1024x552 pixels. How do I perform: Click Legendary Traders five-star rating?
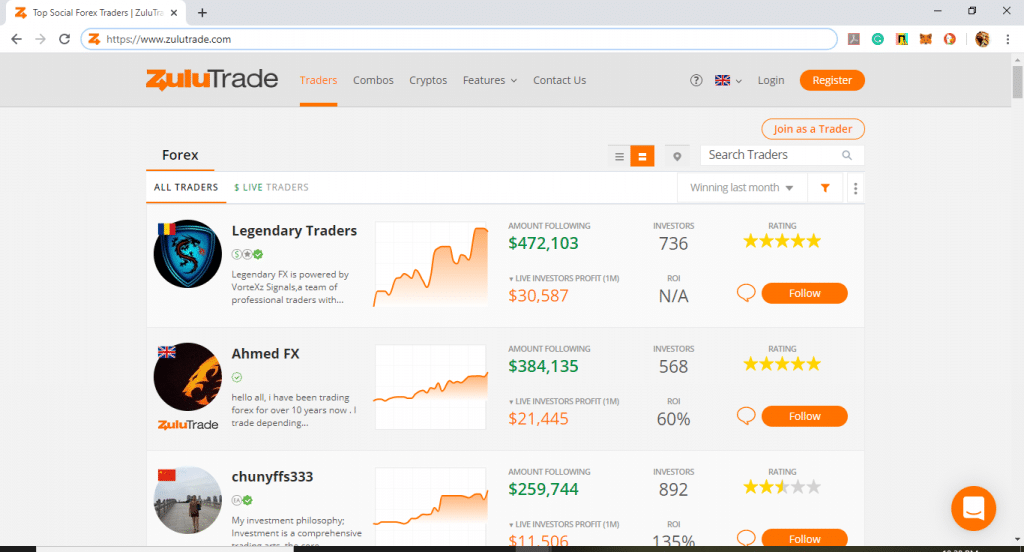(x=782, y=241)
